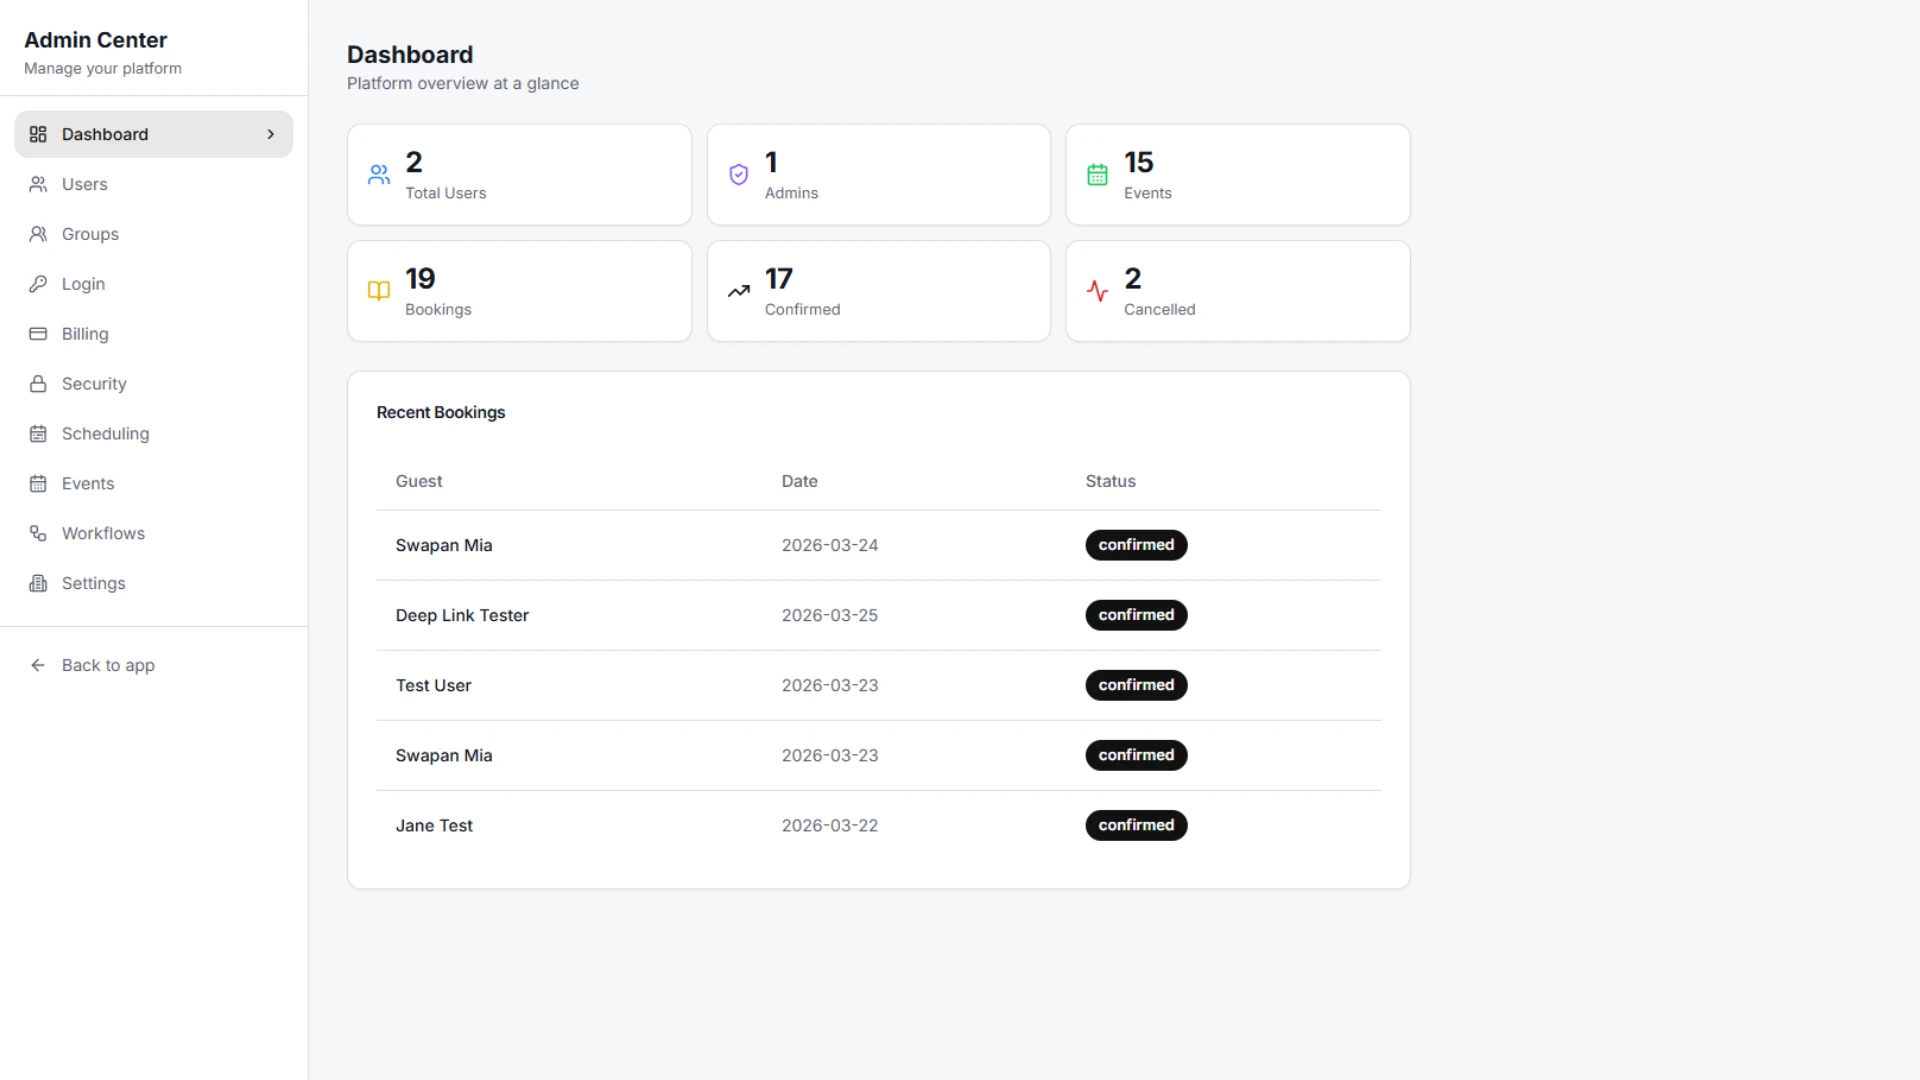Click the Date column header
This screenshot has height=1080, width=1920.
tap(800, 481)
